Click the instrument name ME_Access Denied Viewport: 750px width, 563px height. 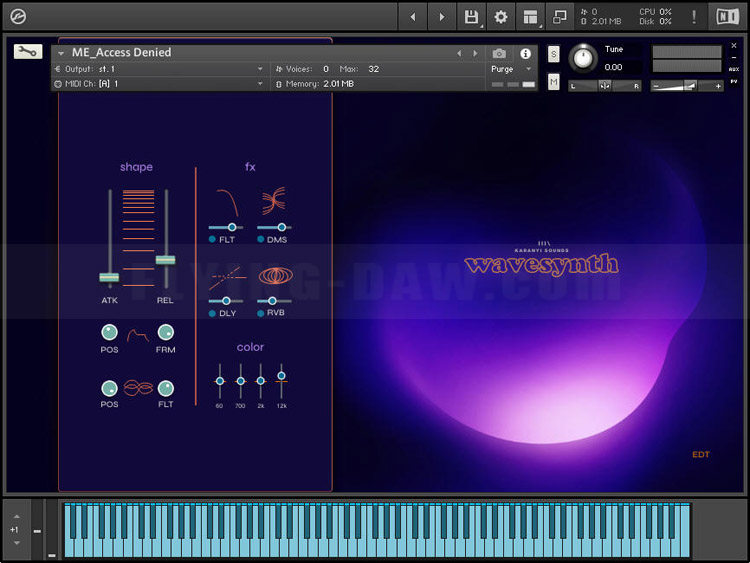121,52
